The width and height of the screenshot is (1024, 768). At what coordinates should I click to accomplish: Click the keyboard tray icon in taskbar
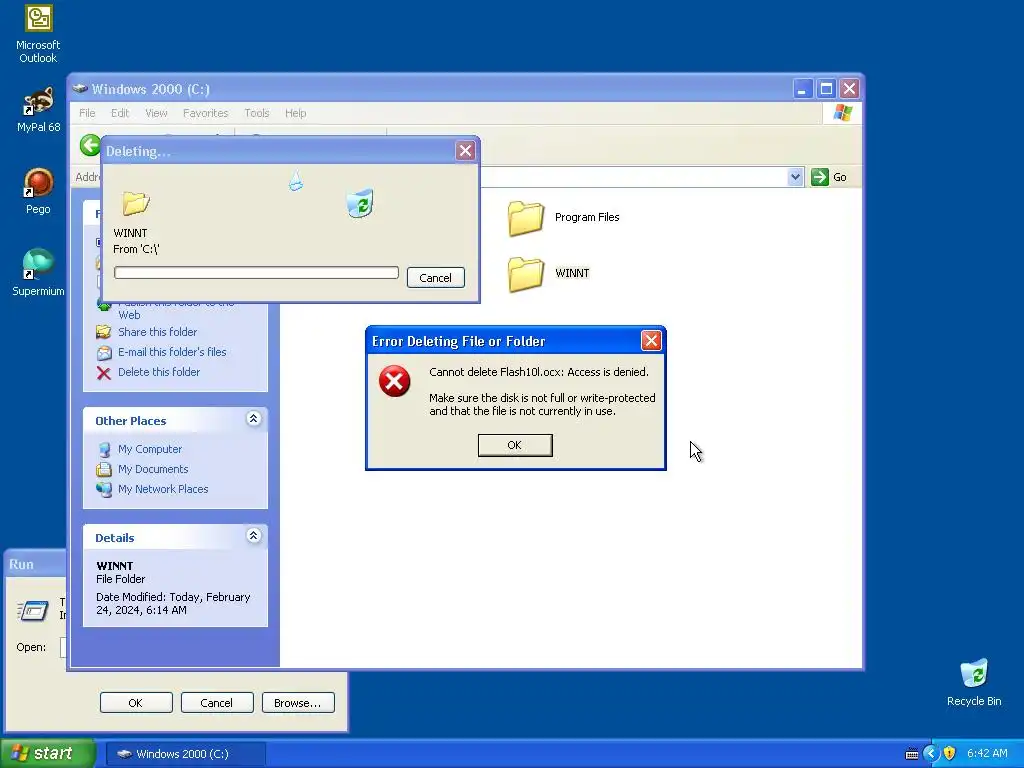point(912,754)
